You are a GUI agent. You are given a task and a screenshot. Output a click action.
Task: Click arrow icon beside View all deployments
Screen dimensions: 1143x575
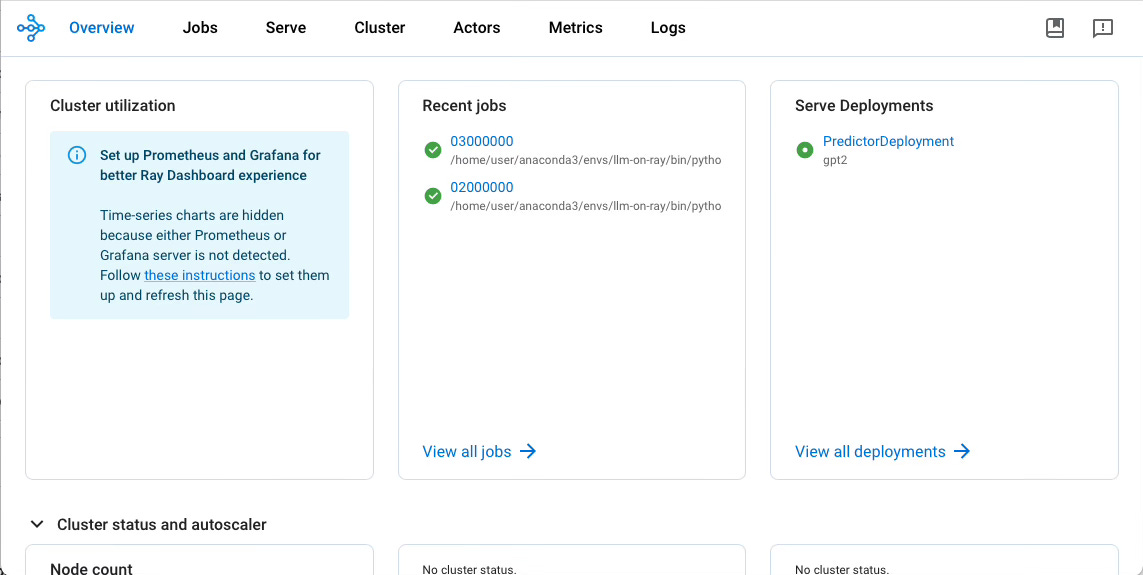tap(962, 451)
